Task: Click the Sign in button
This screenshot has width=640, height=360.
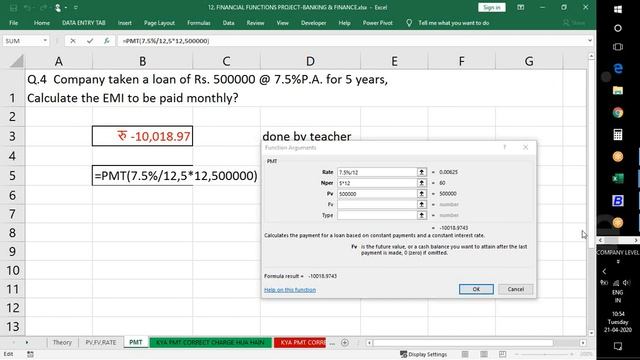Action: 491,7
